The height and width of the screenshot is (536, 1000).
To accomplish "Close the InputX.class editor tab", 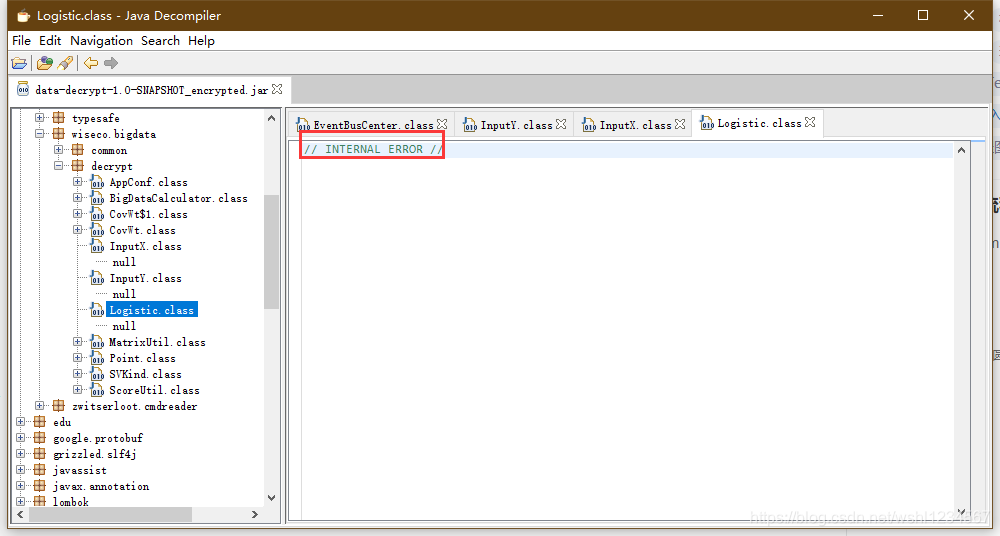I will tap(680, 124).
